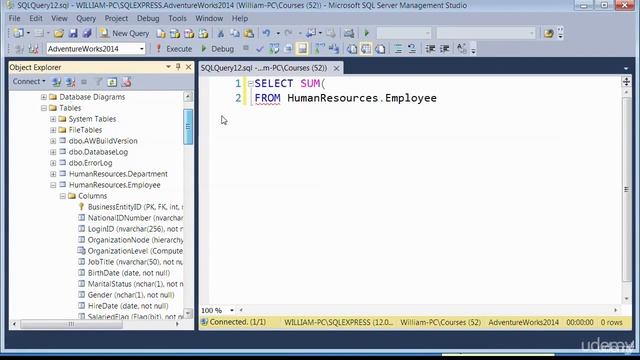Open the Query Options icon
The width and height of the screenshot is (640, 360).
pos(288,49)
